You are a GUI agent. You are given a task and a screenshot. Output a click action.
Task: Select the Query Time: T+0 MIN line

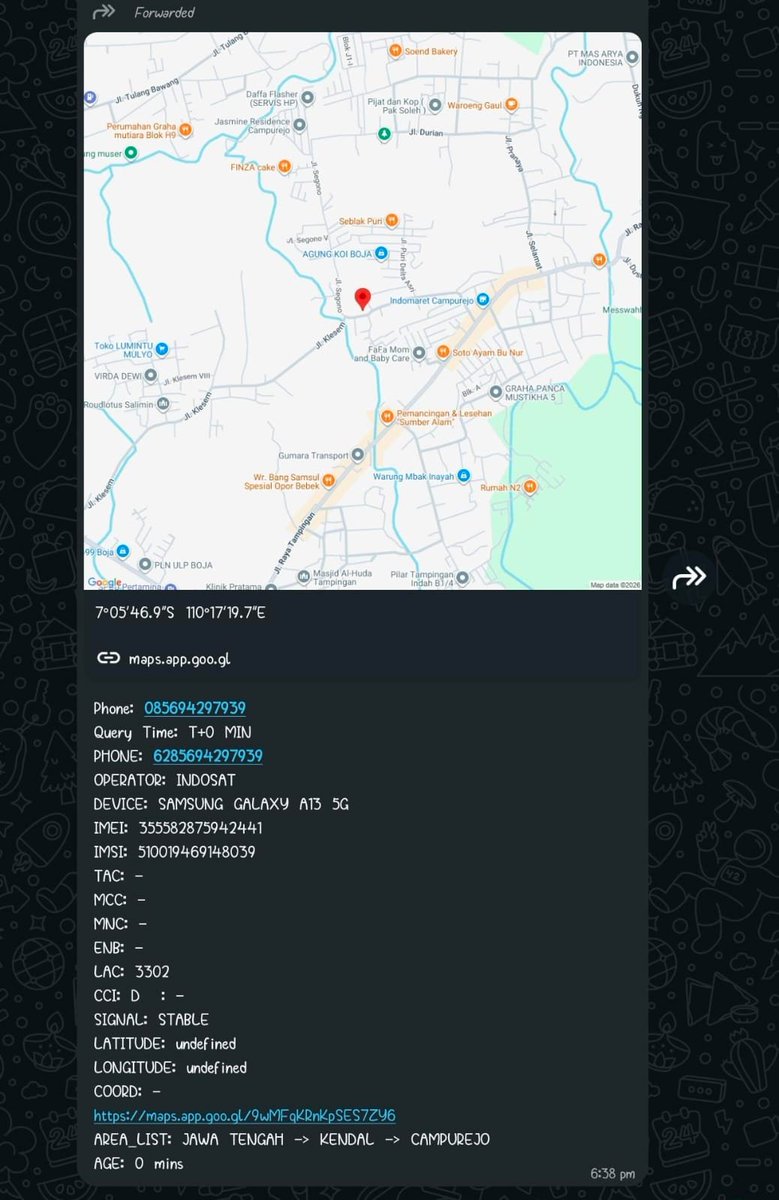click(x=172, y=732)
